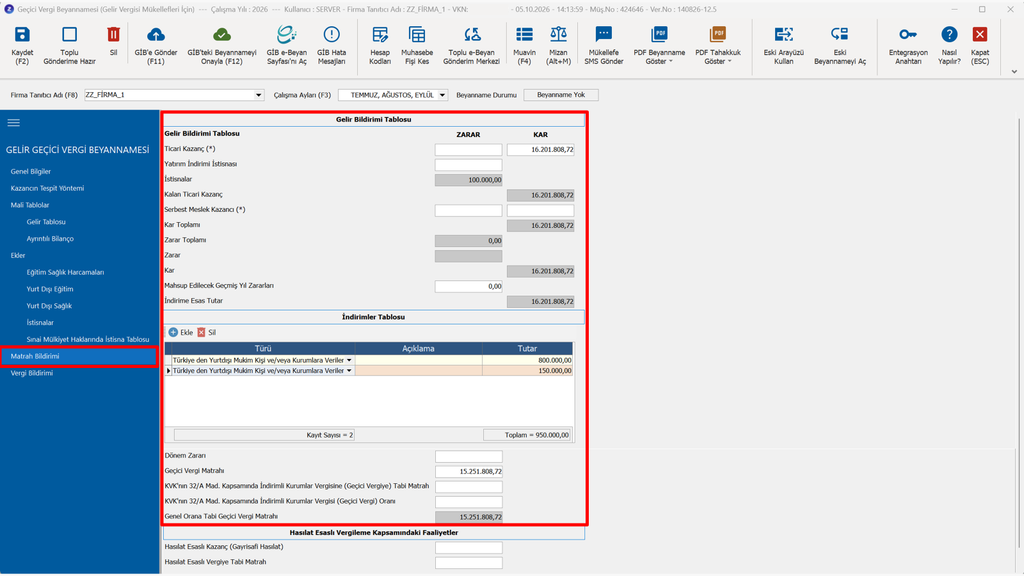
Task: Click the Dönem Zararı input field
Action: (468, 456)
